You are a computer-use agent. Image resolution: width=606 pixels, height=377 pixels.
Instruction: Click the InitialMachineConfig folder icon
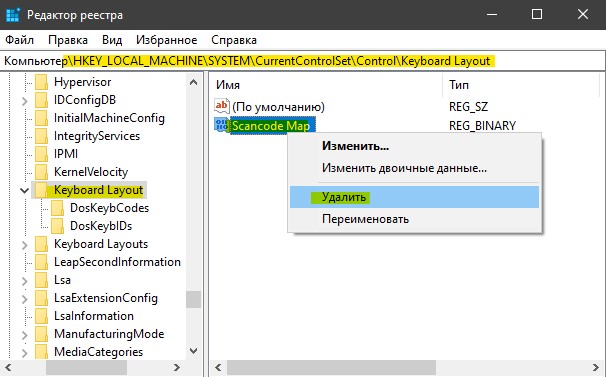coord(41,118)
